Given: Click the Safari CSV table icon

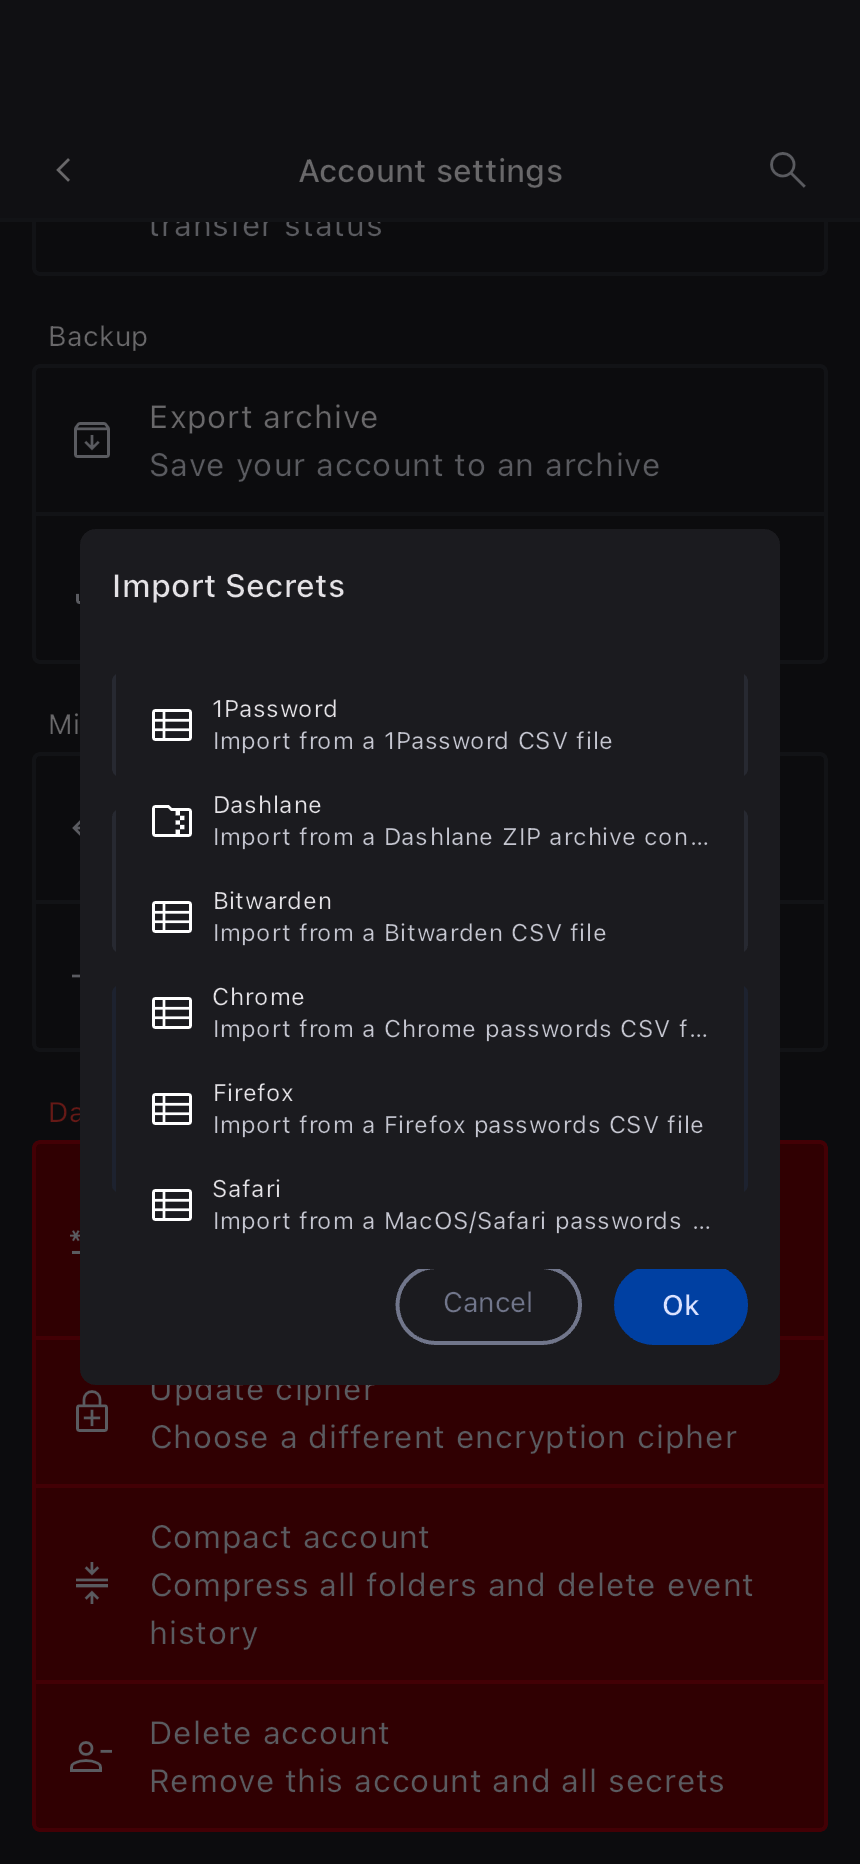Looking at the screenshot, I should tap(172, 1205).
